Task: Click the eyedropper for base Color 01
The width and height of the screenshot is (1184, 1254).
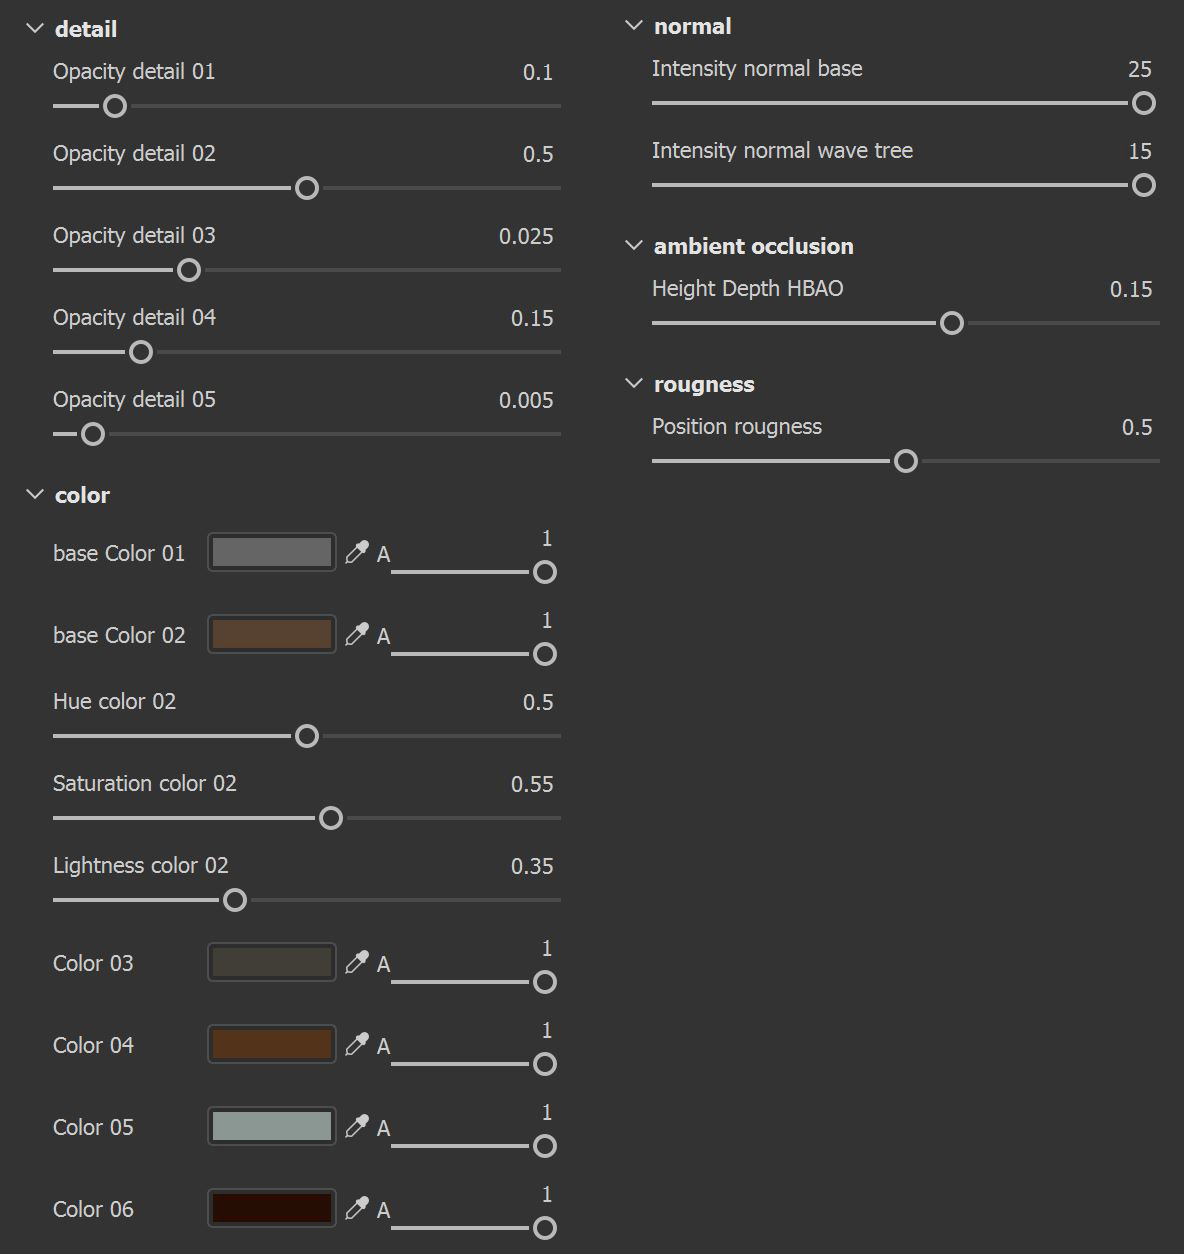Action: (356, 553)
